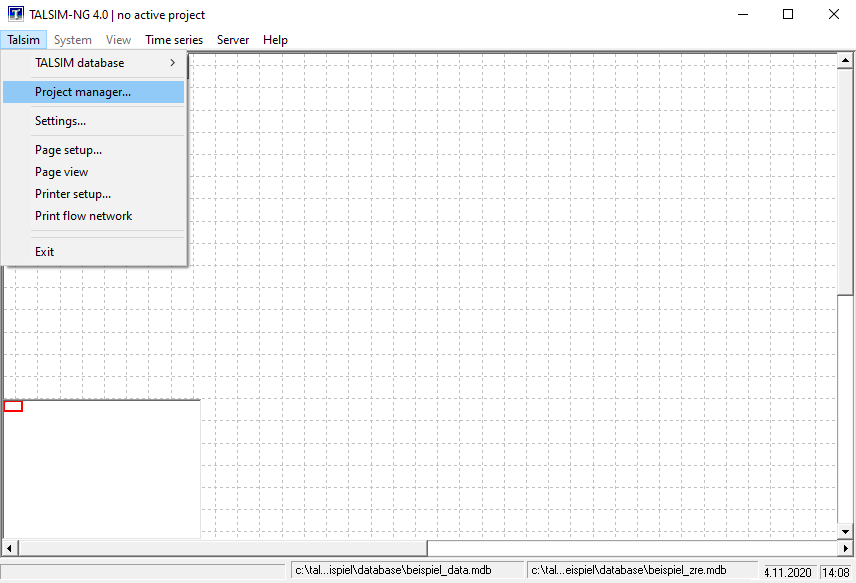Close the TALSIM-NG window
Screen dimensions: 856x583
[x=834, y=14]
